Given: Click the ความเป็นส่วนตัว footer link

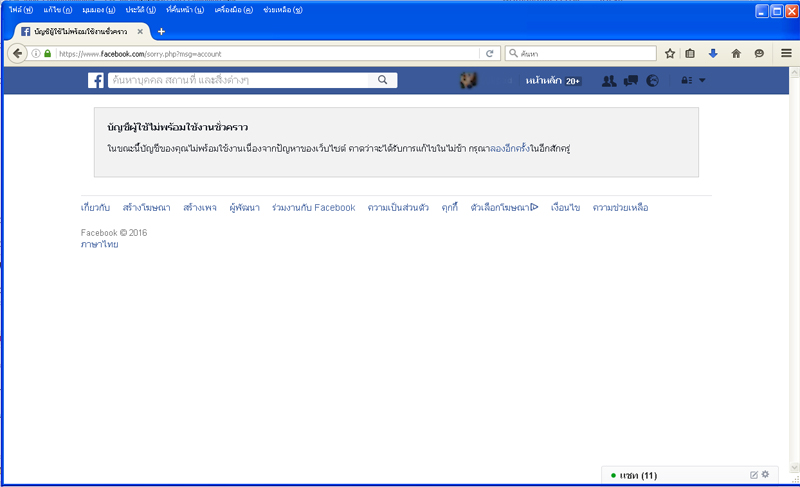Looking at the screenshot, I should (398, 208).
